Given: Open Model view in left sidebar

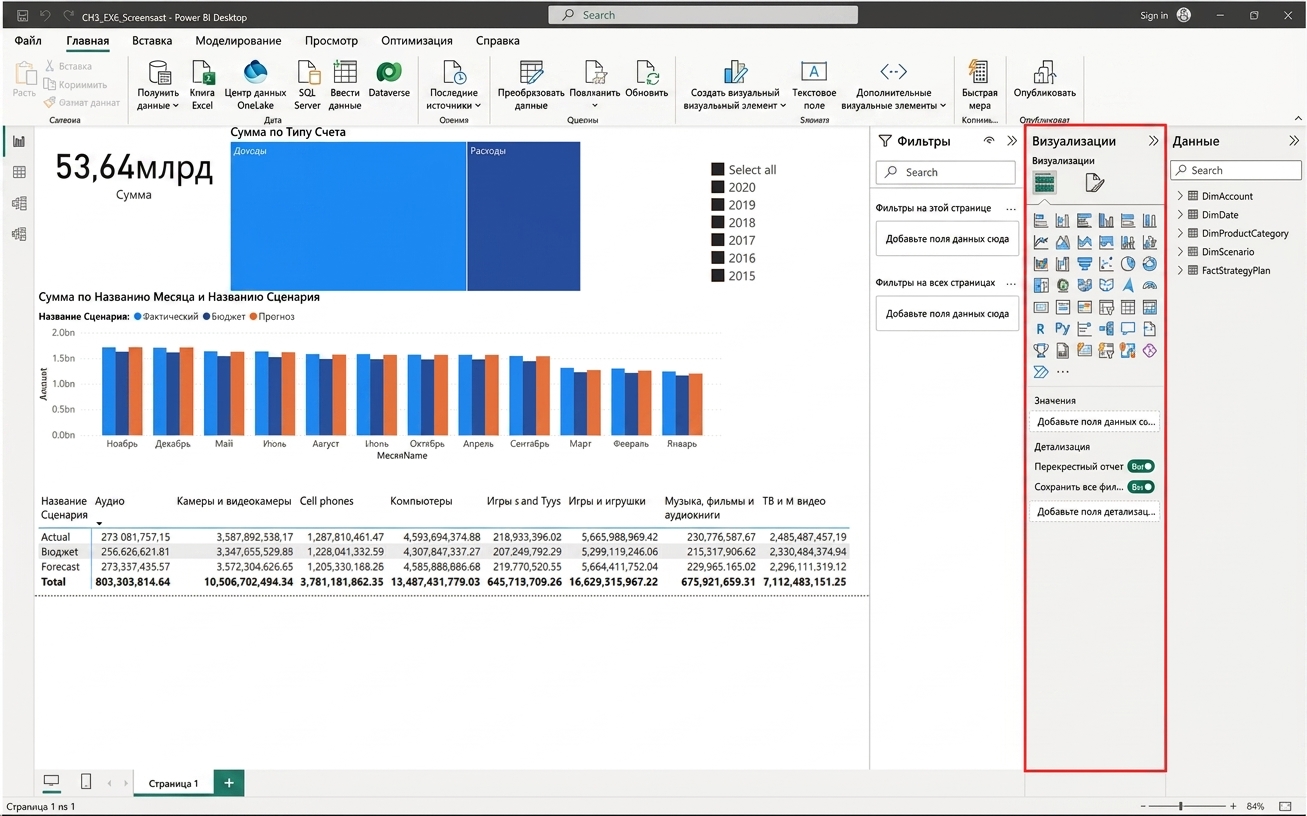Looking at the screenshot, I should point(19,204).
